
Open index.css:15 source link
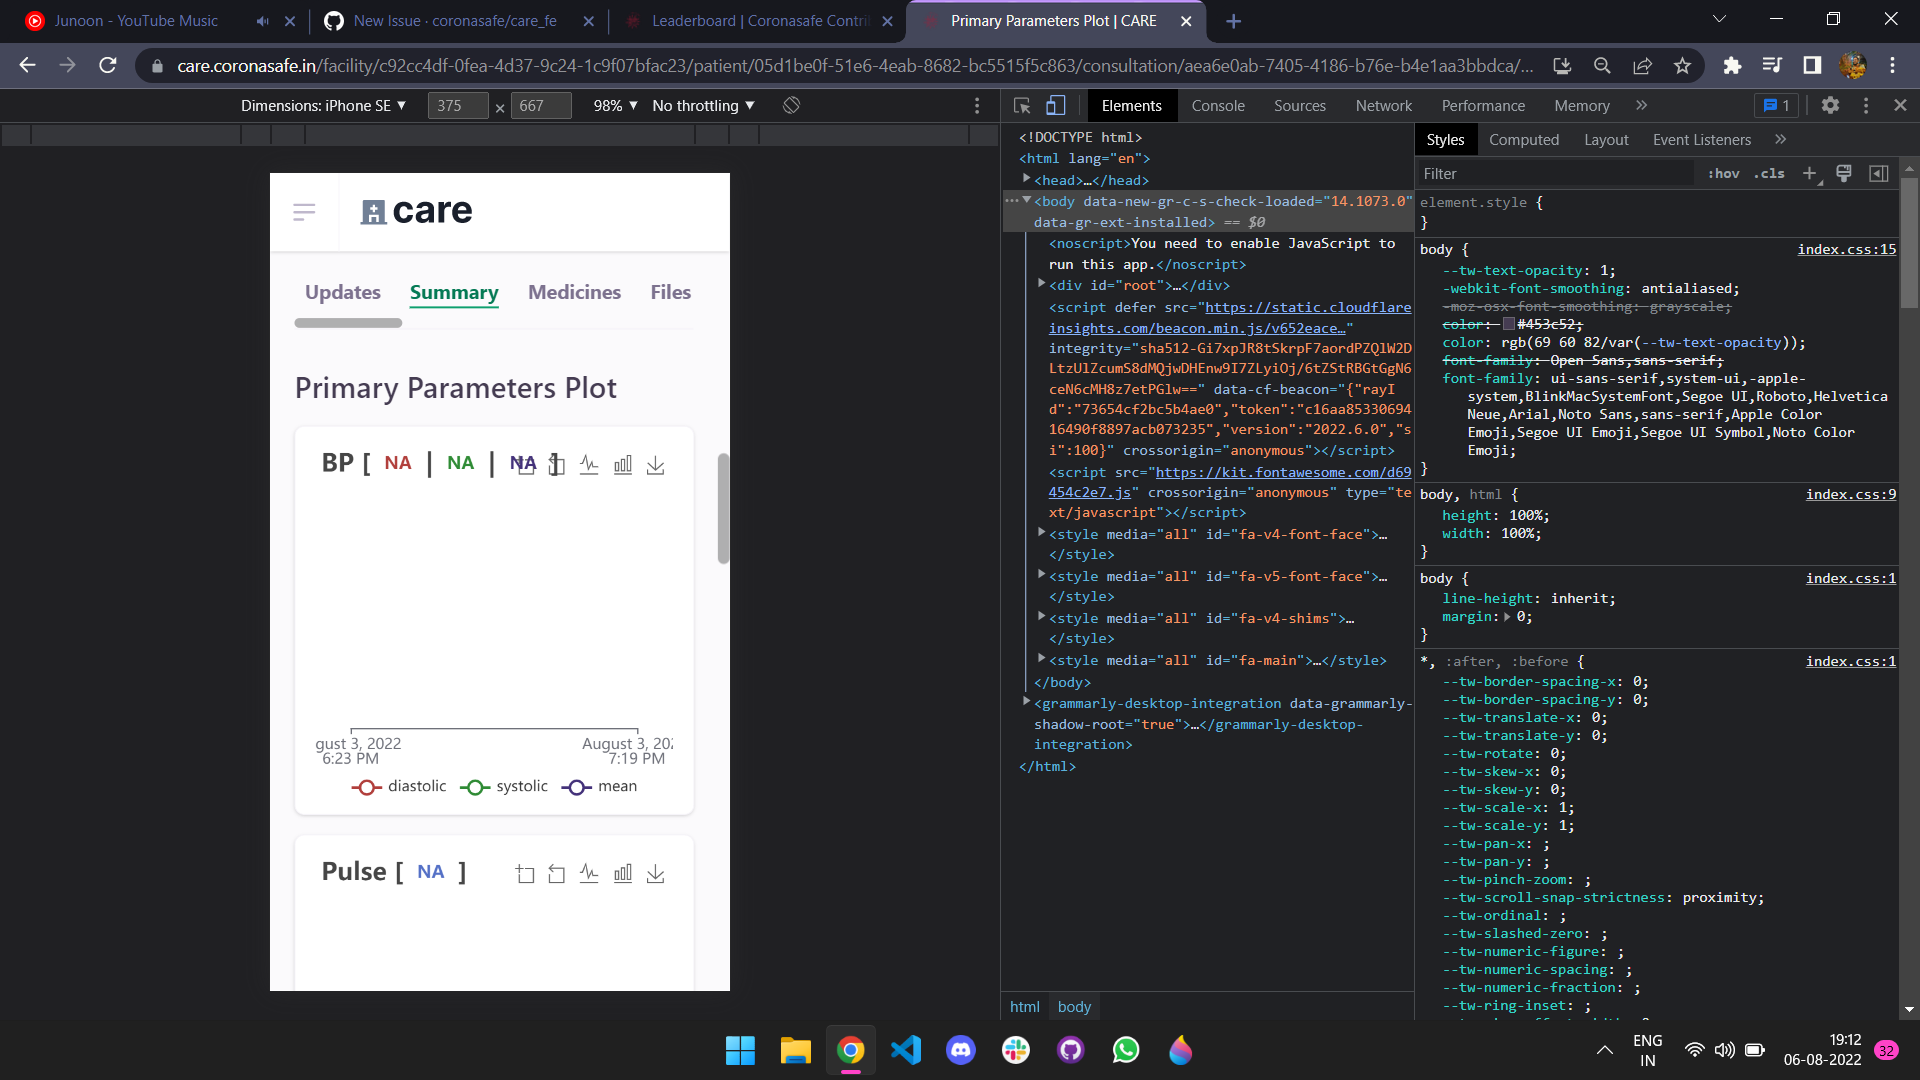tap(1846, 249)
